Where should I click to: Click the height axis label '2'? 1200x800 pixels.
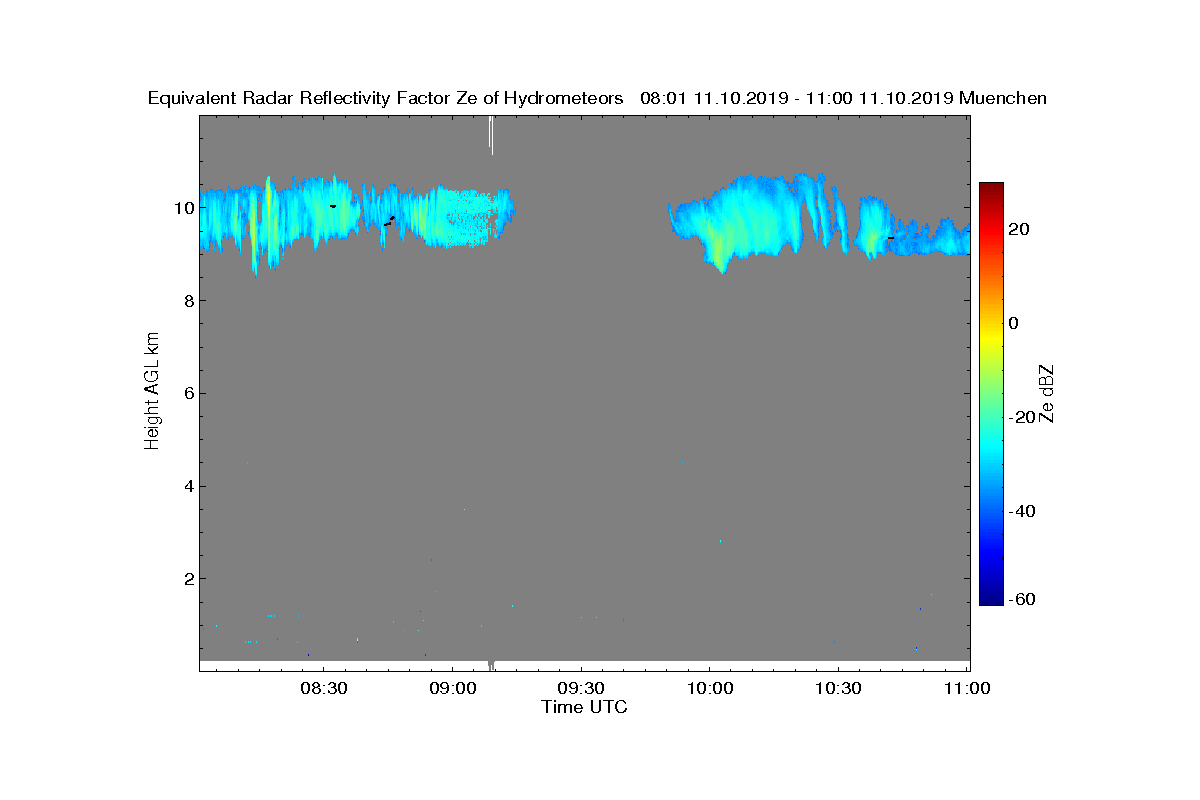[x=187, y=579]
